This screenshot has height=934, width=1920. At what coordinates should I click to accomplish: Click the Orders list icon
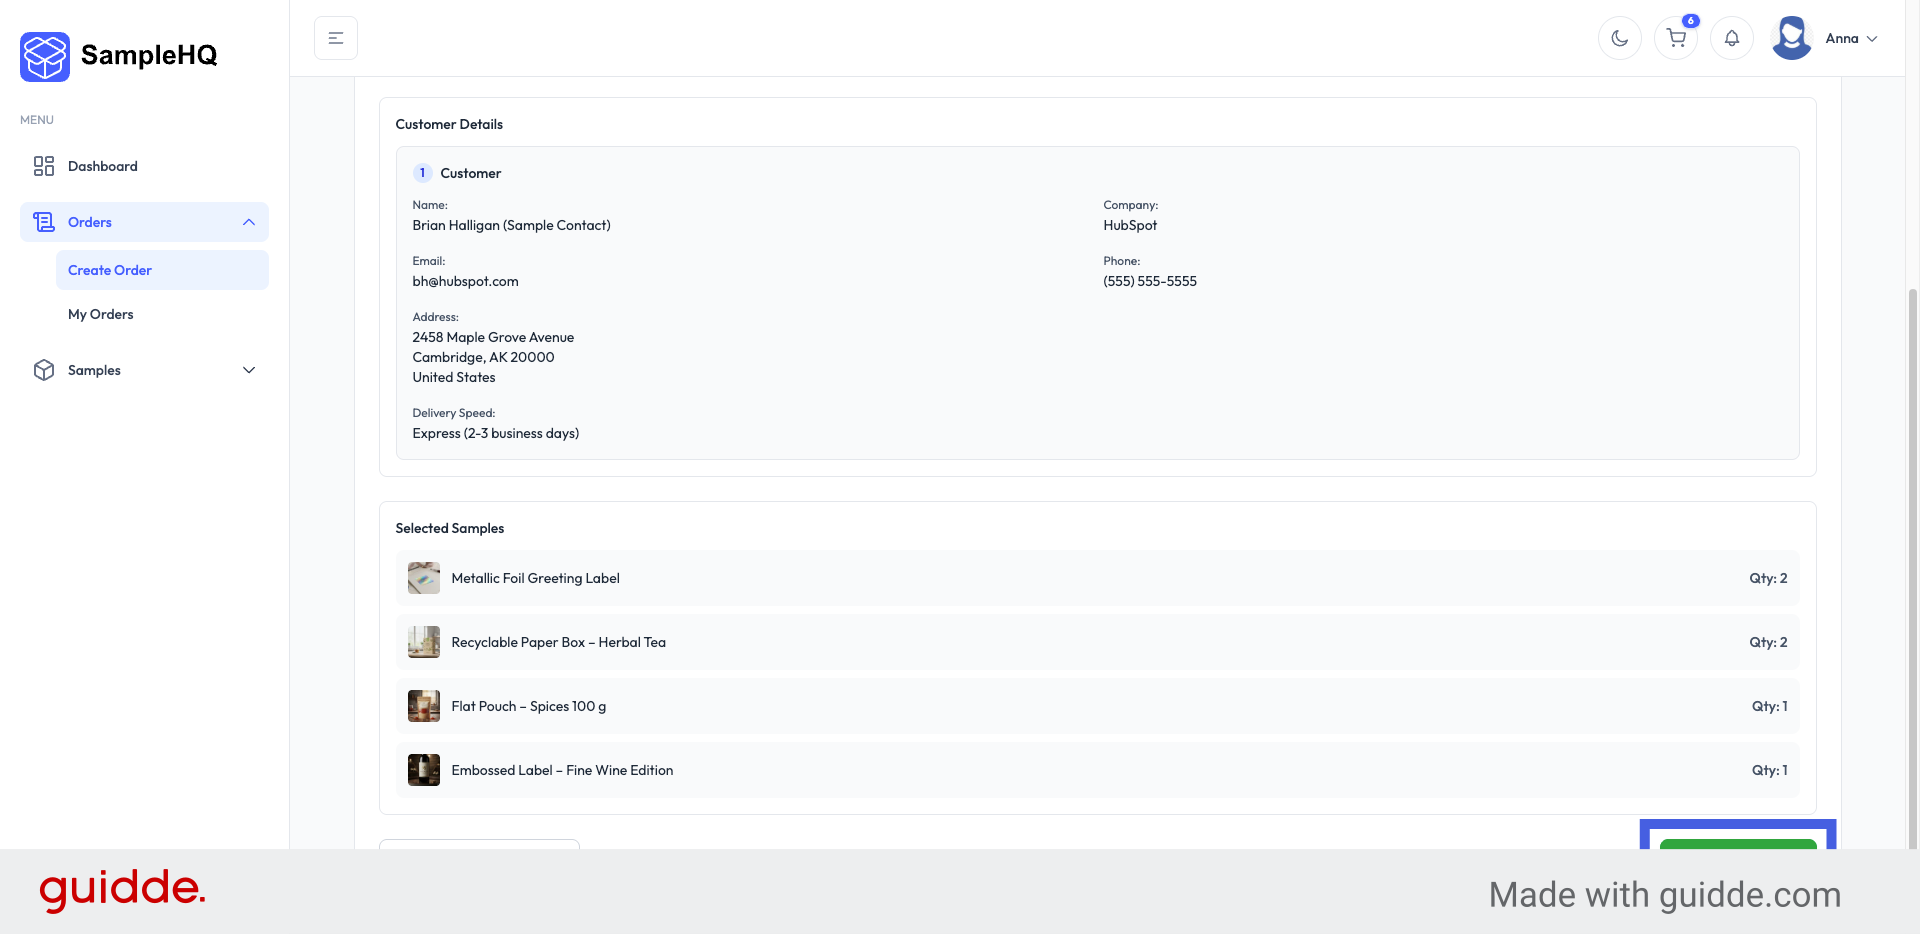coord(44,222)
